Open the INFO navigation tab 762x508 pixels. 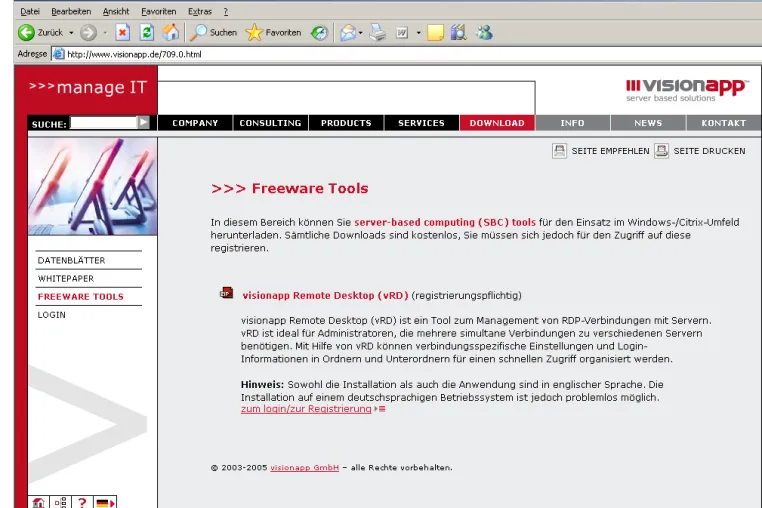[x=572, y=123]
